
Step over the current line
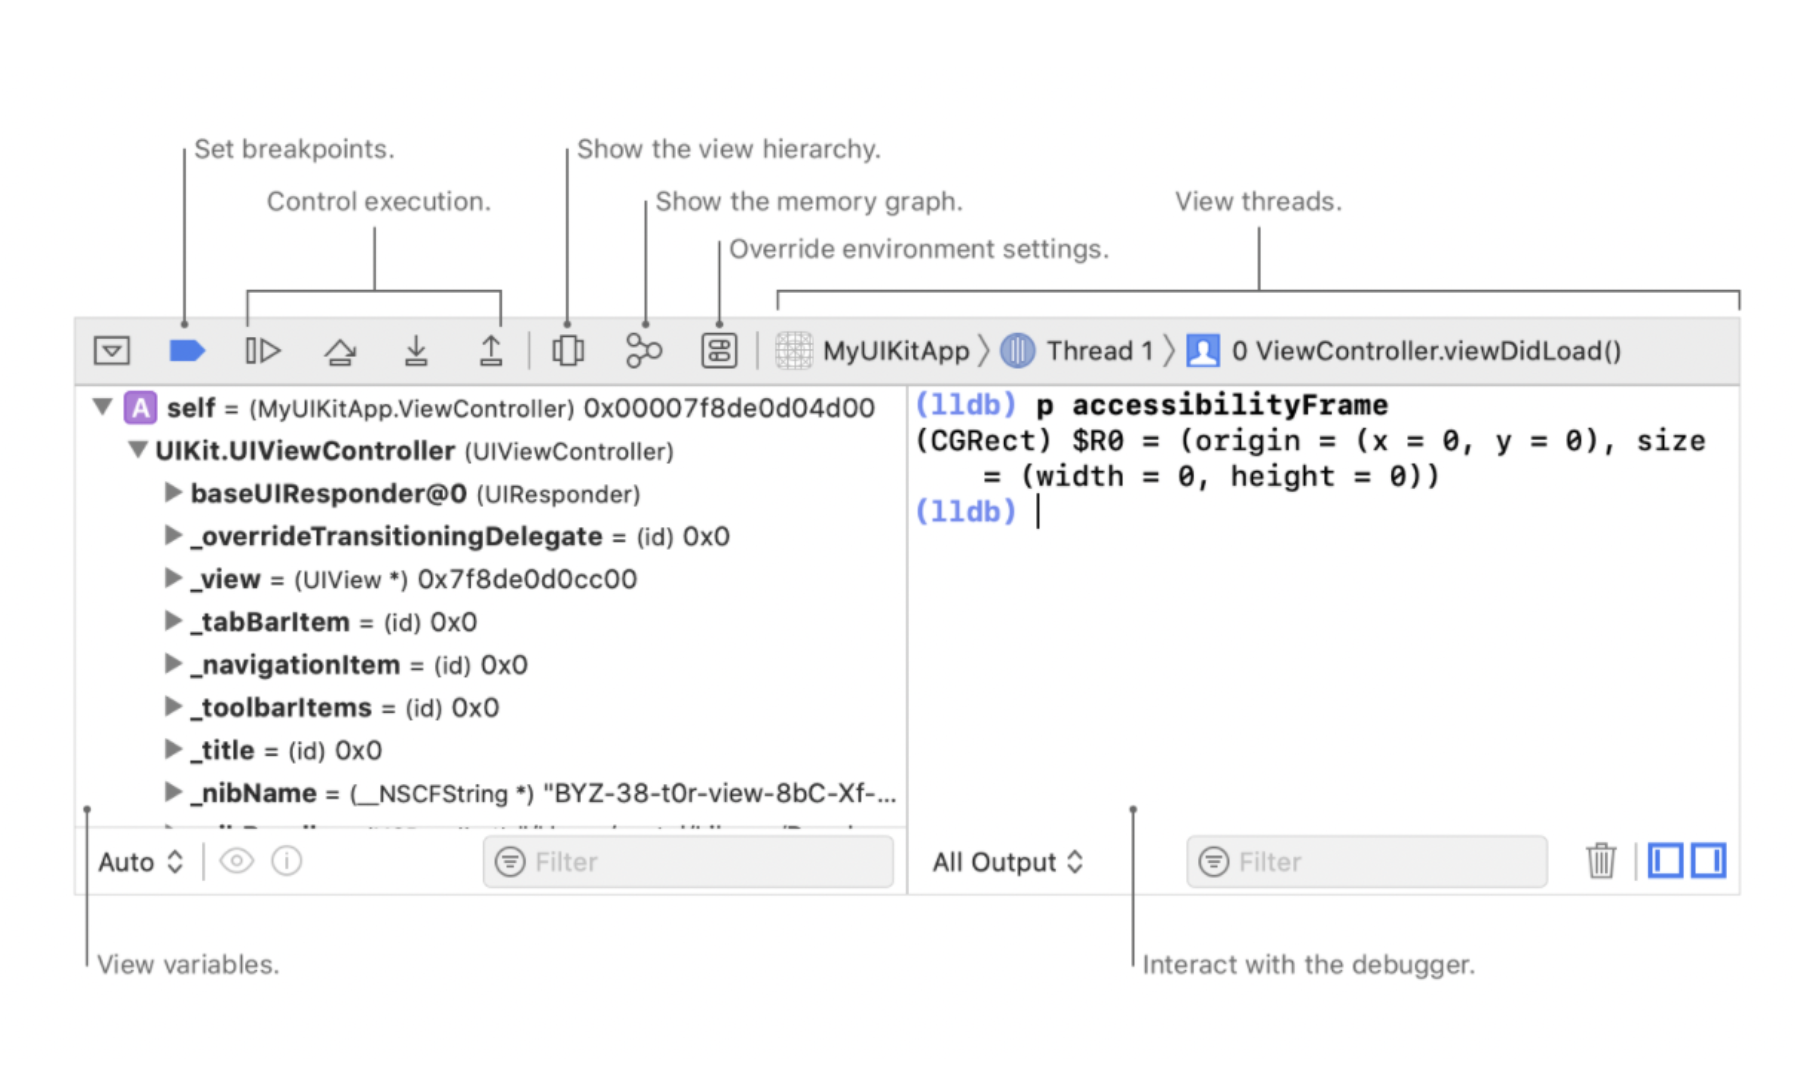click(x=340, y=352)
